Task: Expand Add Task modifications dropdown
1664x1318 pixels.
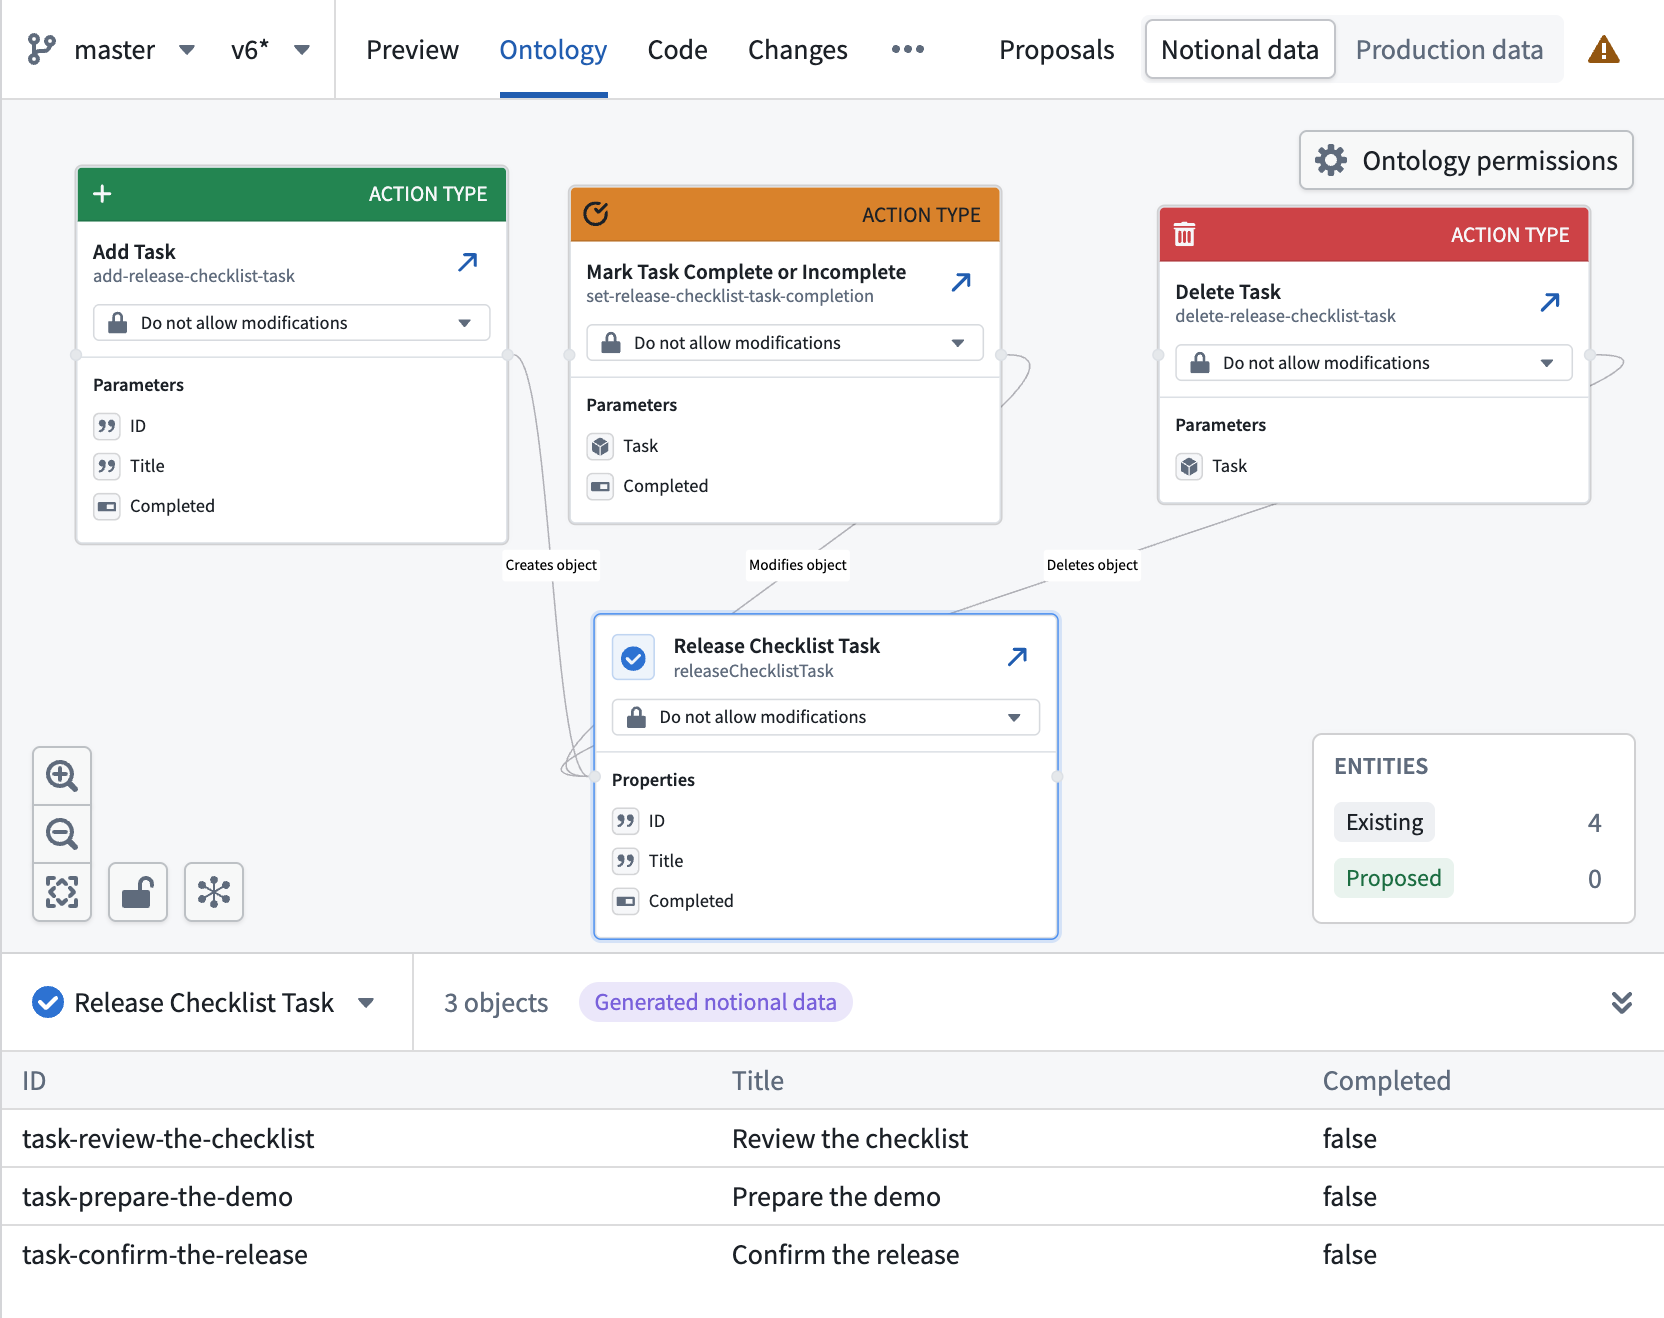Action: pyautogui.click(x=291, y=323)
